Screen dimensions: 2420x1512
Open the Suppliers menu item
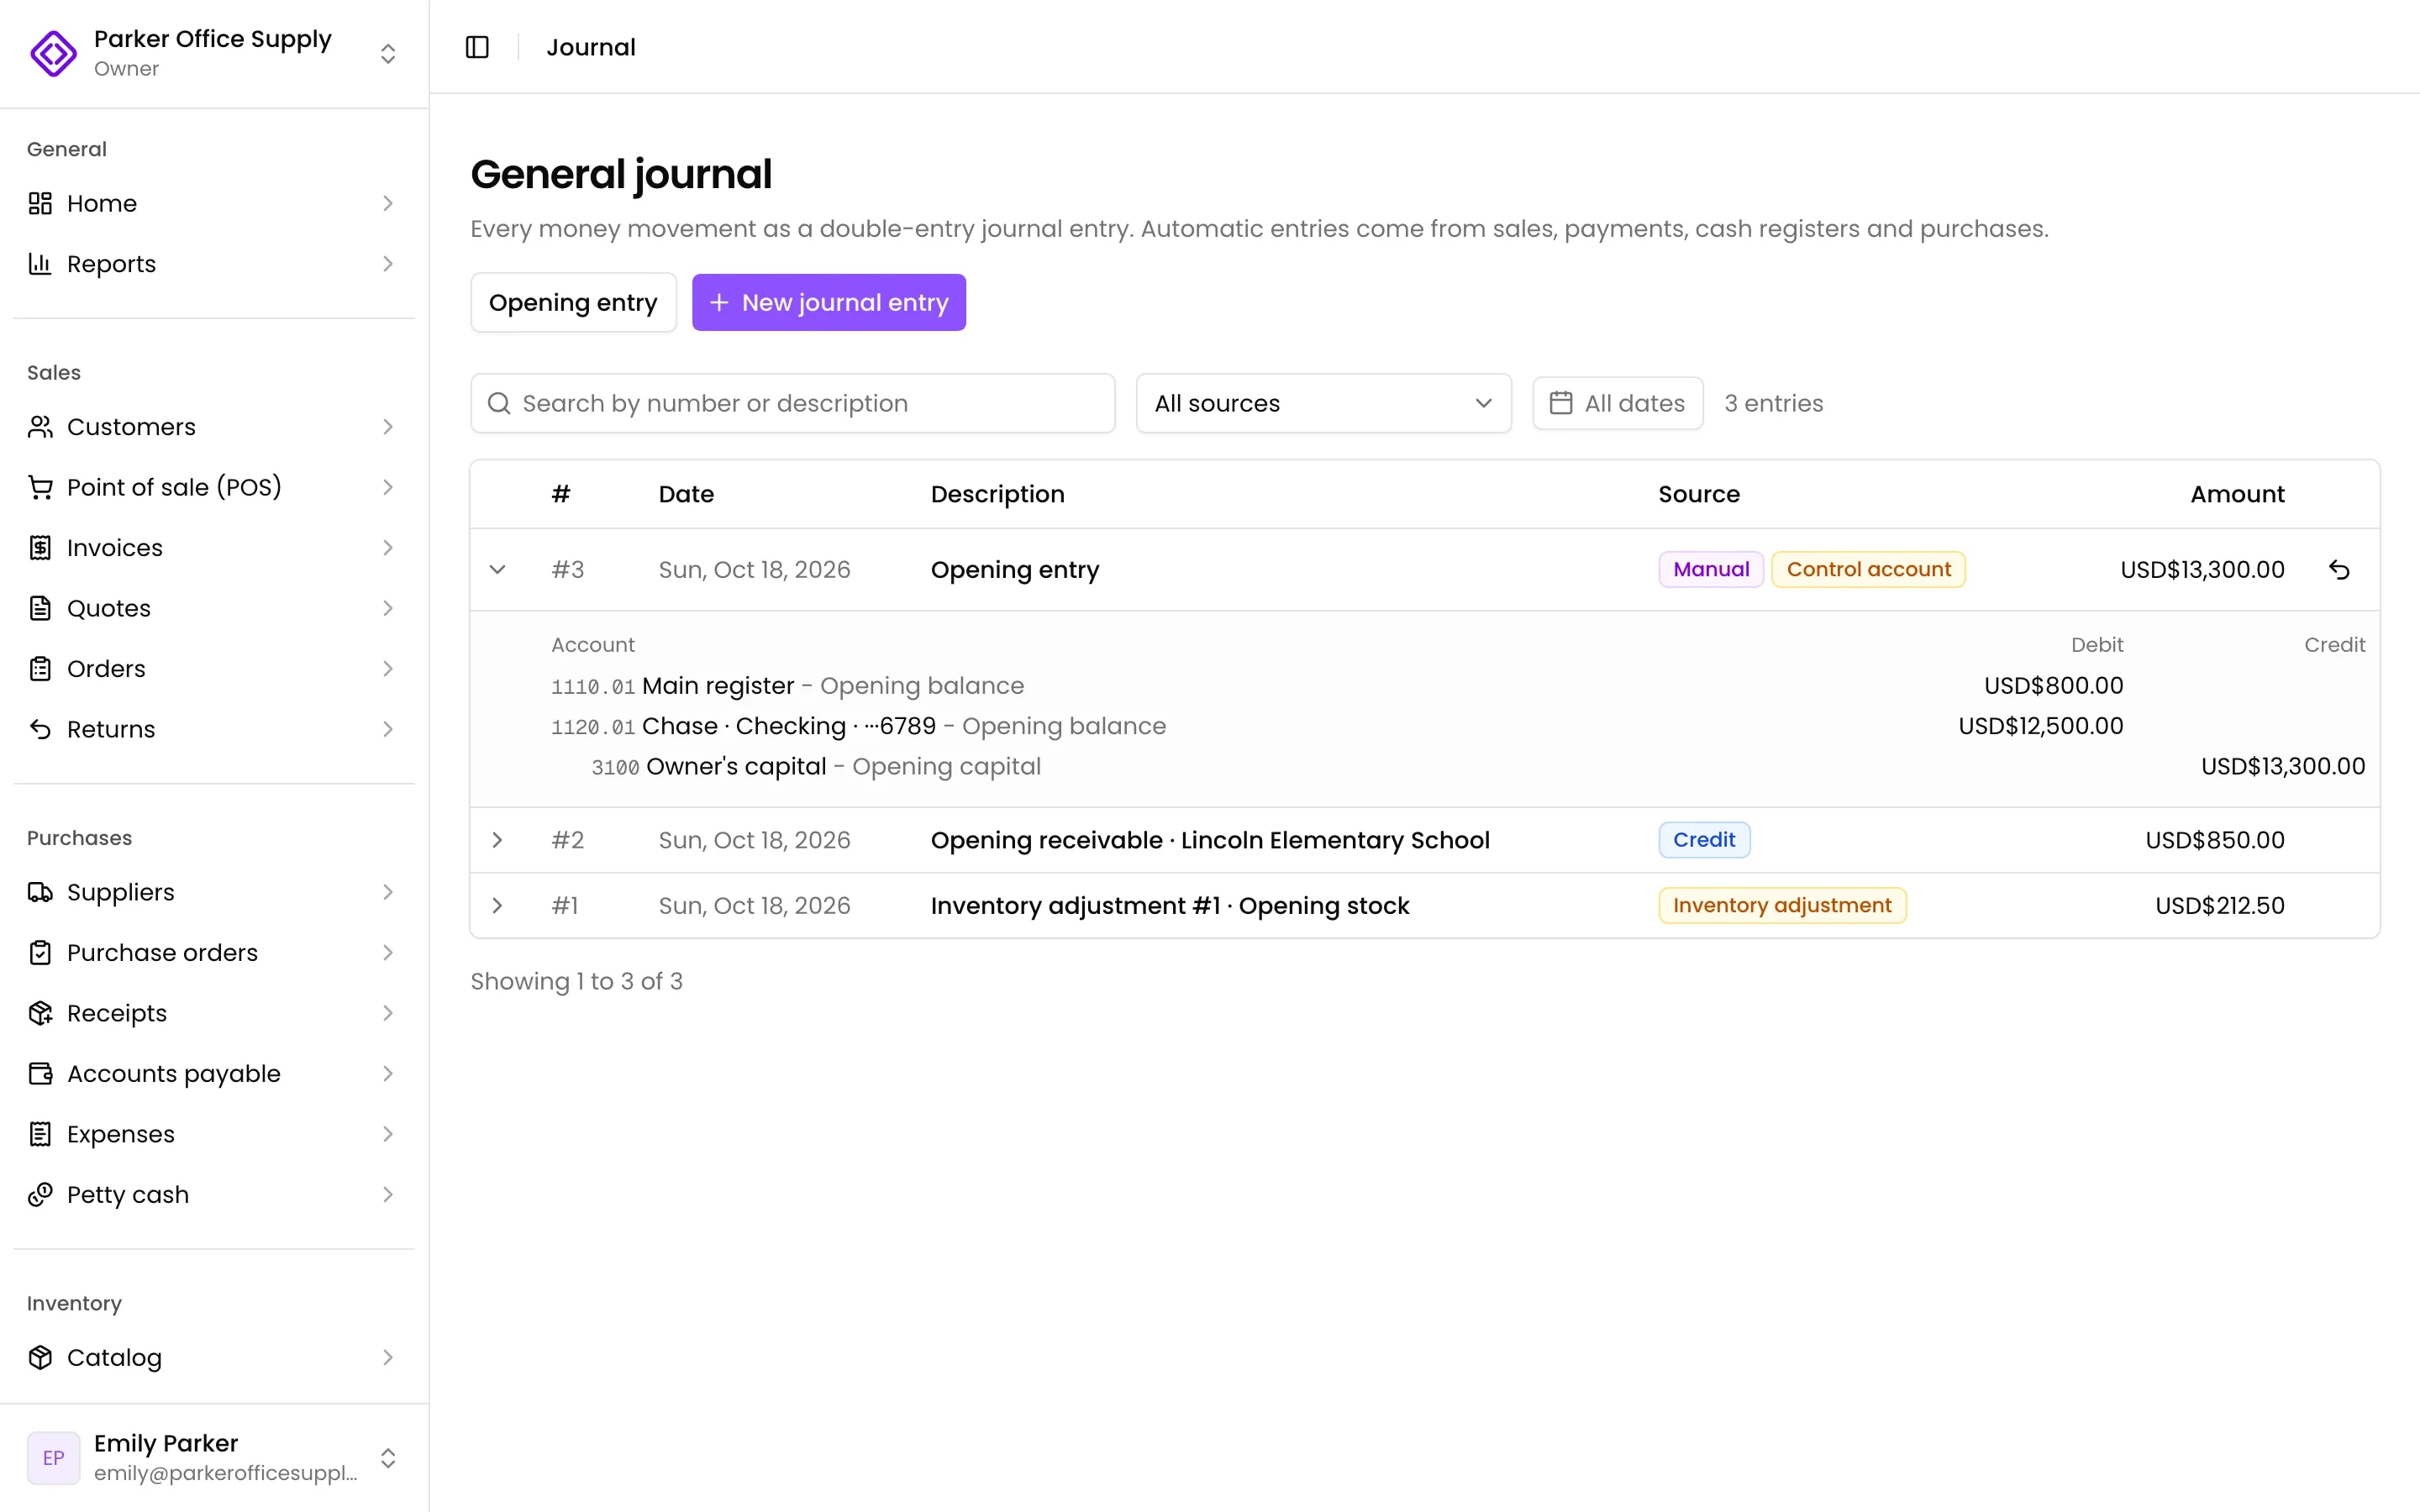coord(214,892)
